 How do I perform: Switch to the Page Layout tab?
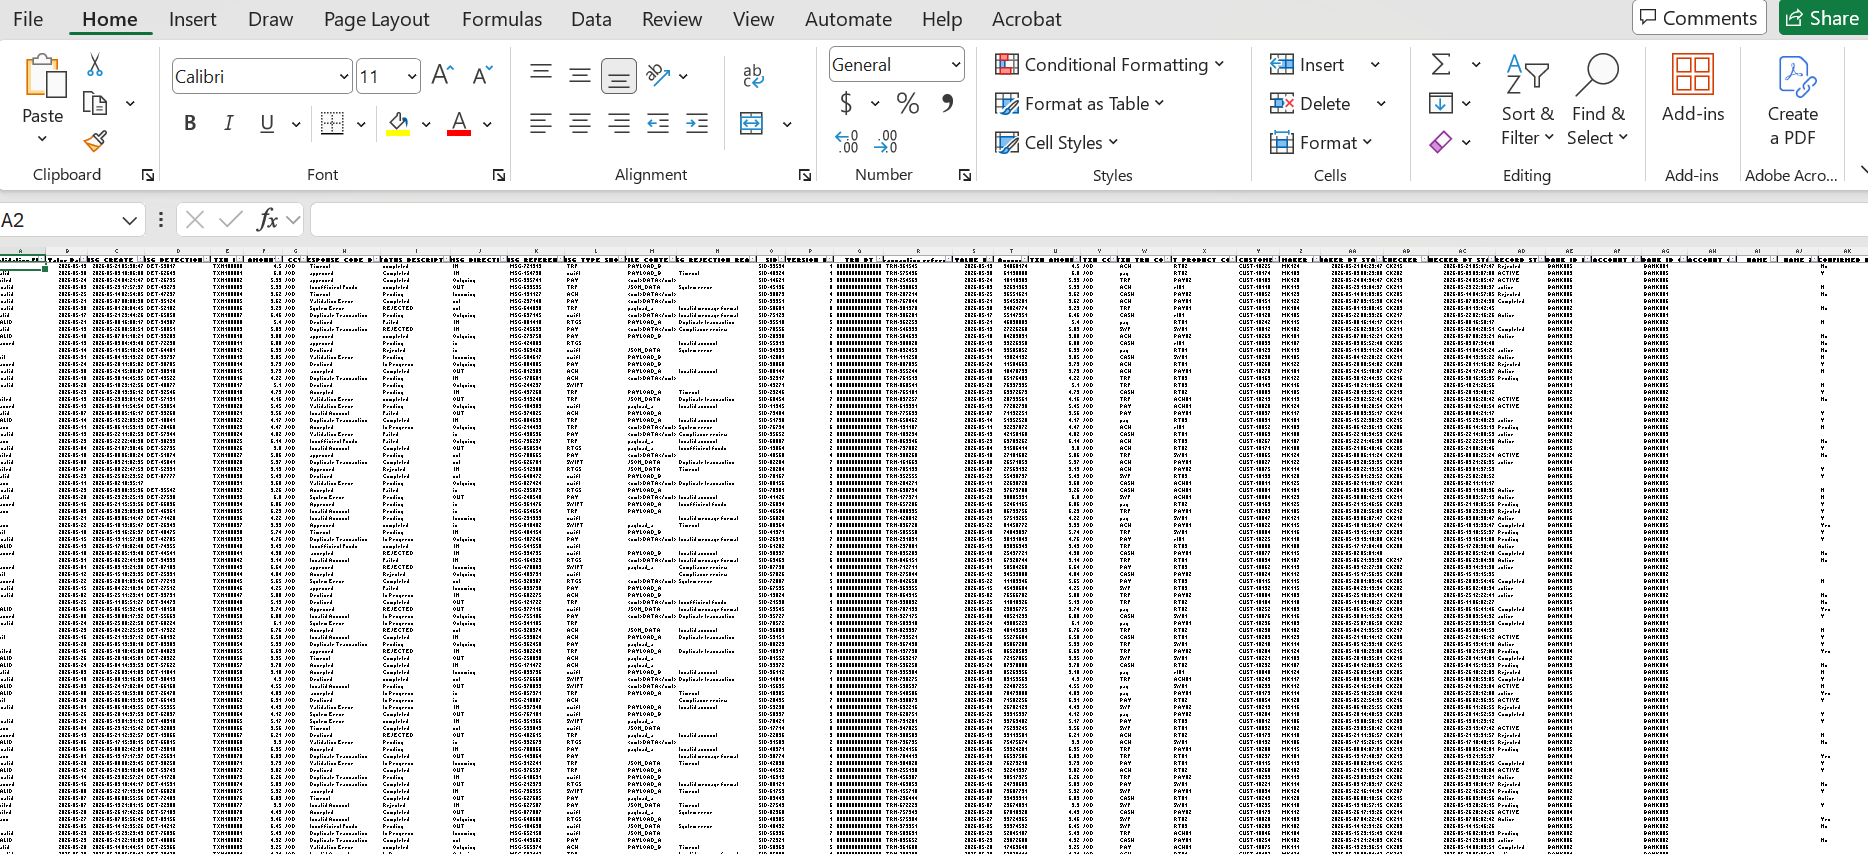click(x=376, y=19)
